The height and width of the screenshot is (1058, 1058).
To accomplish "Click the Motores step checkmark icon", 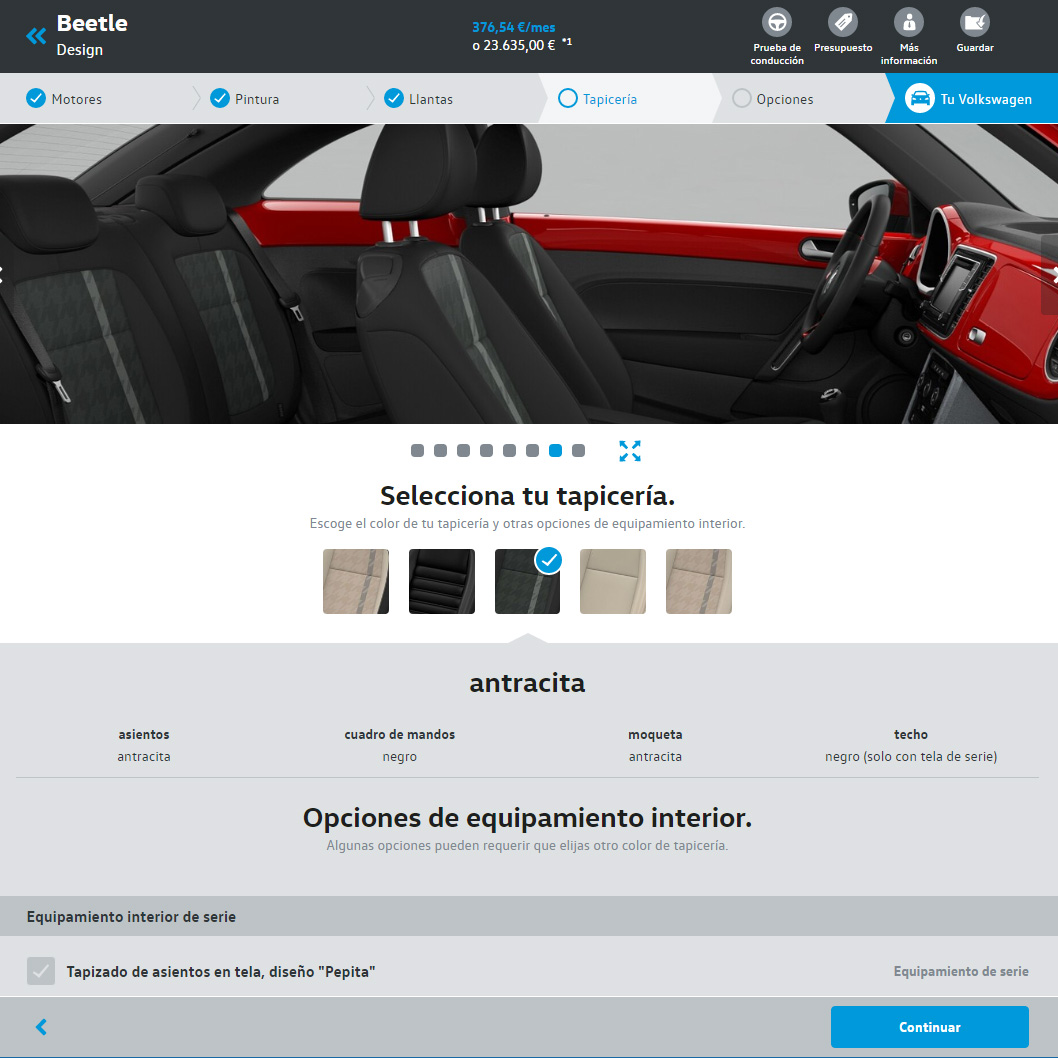I will (x=36, y=99).
